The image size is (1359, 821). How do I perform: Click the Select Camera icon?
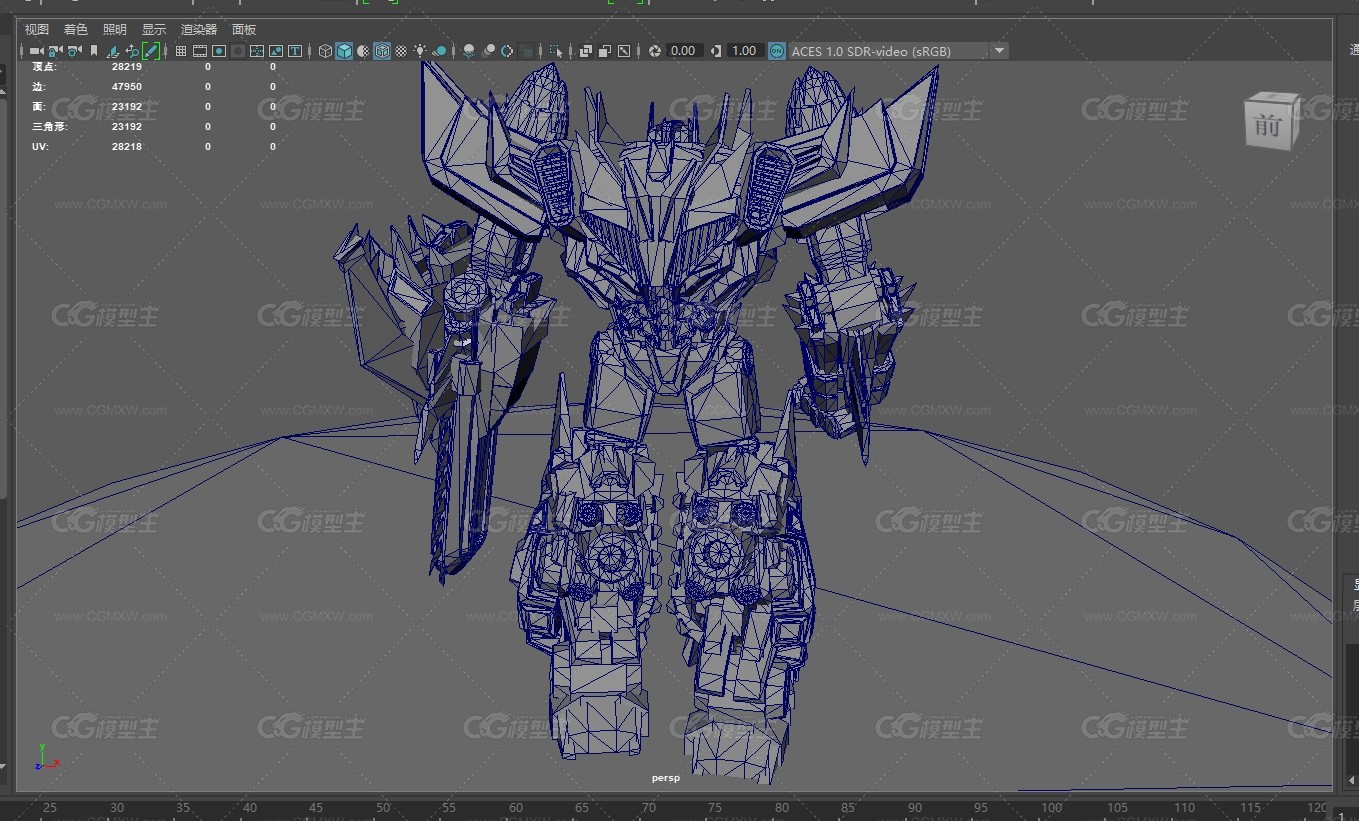pyautogui.click(x=36, y=51)
